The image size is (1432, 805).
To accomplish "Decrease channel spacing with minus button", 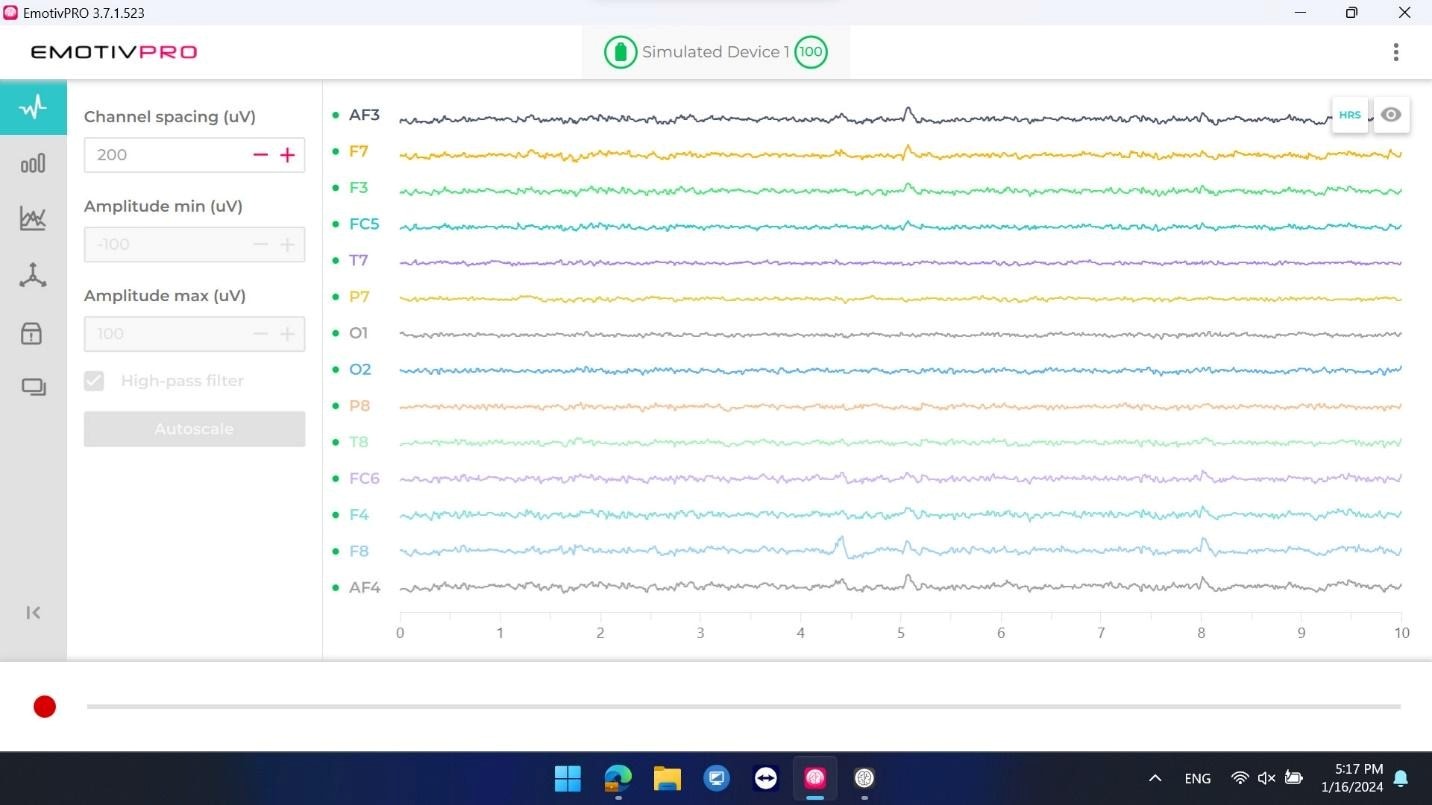I will [x=261, y=155].
